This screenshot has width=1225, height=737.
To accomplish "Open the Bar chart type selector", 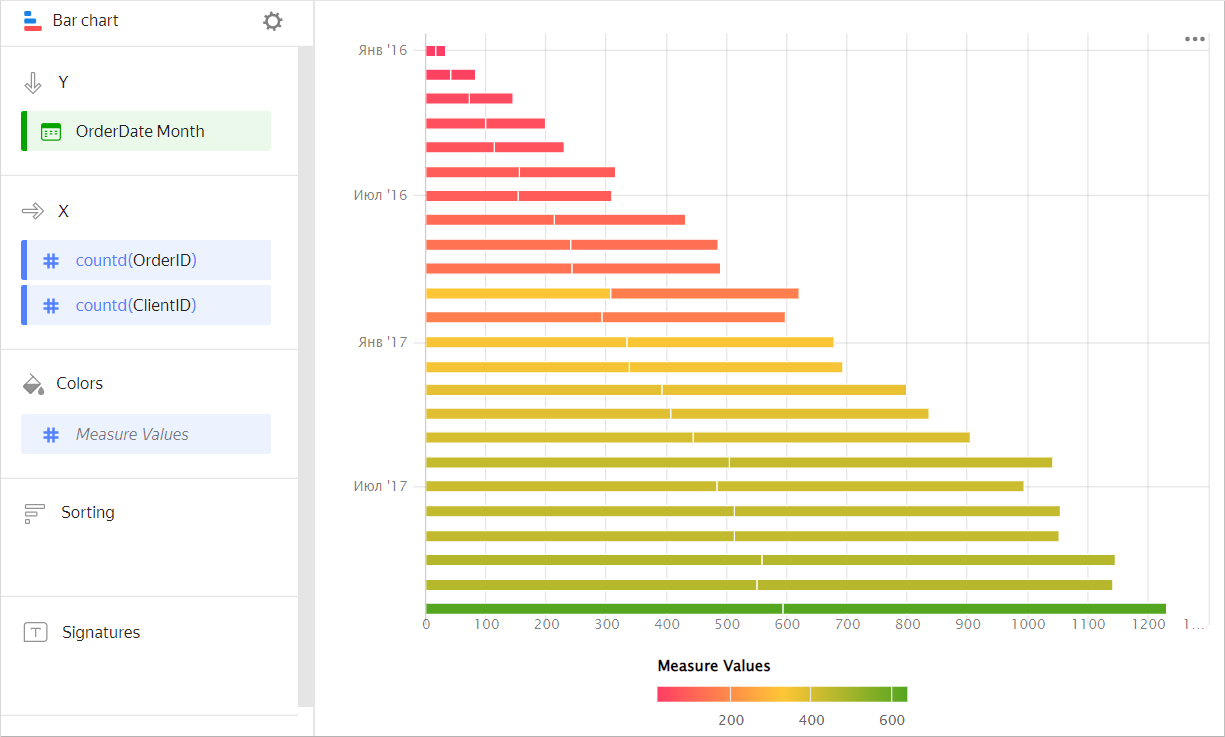I will 86,21.
